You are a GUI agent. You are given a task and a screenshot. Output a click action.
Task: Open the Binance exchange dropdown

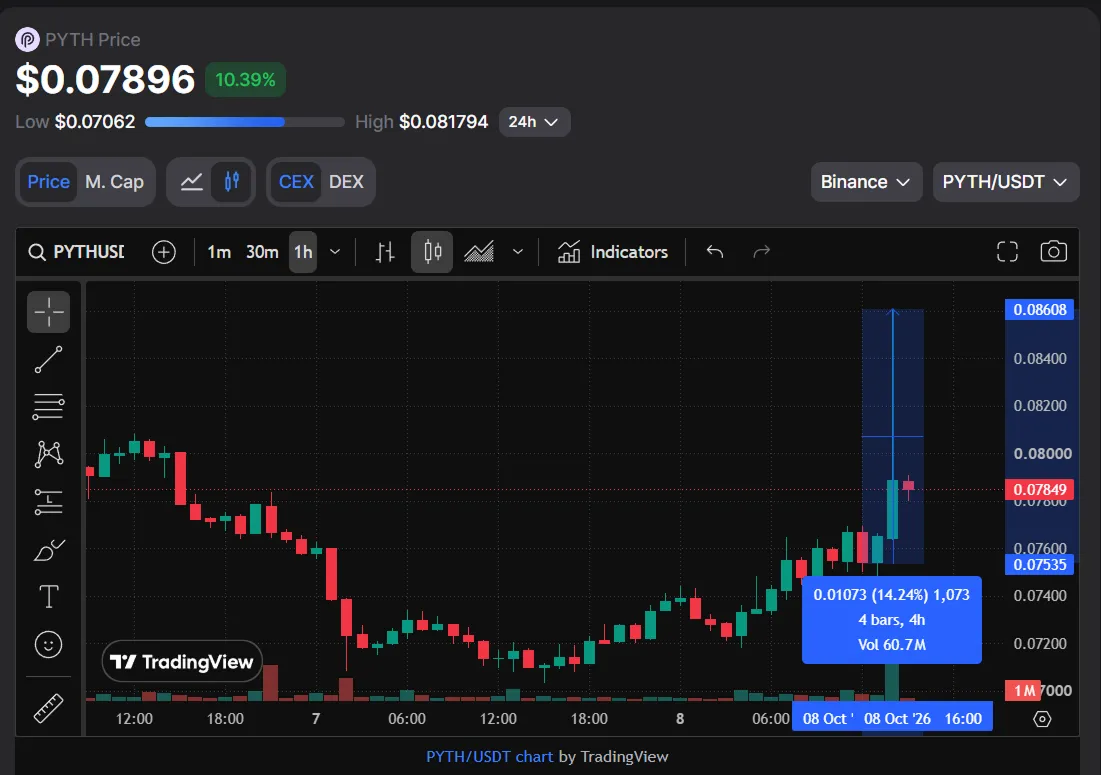click(x=866, y=182)
